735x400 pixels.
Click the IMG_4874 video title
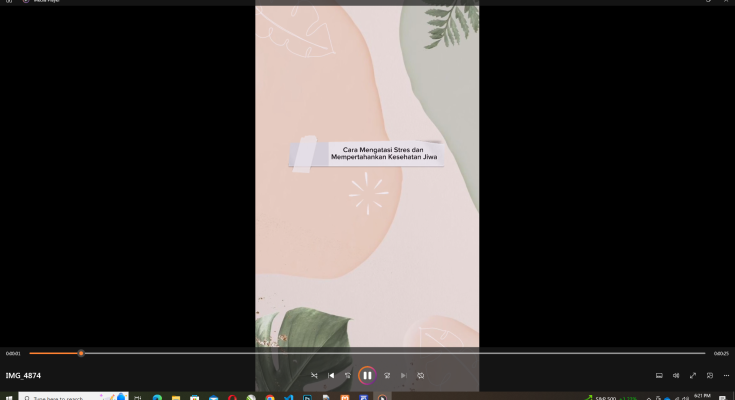[23, 376]
